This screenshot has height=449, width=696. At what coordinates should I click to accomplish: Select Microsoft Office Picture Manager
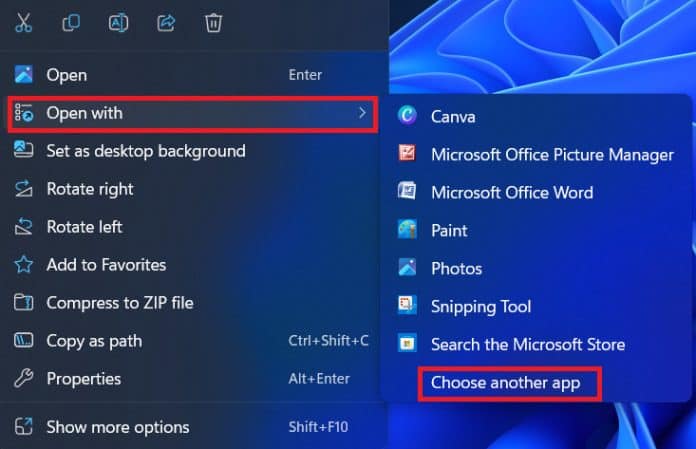pyautogui.click(x=552, y=154)
